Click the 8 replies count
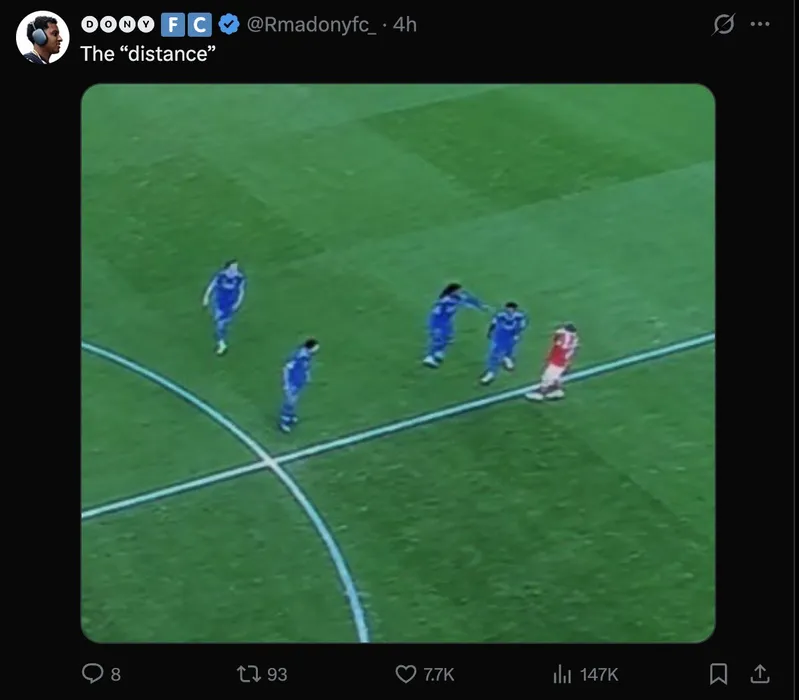 pyautogui.click(x=115, y=675)
